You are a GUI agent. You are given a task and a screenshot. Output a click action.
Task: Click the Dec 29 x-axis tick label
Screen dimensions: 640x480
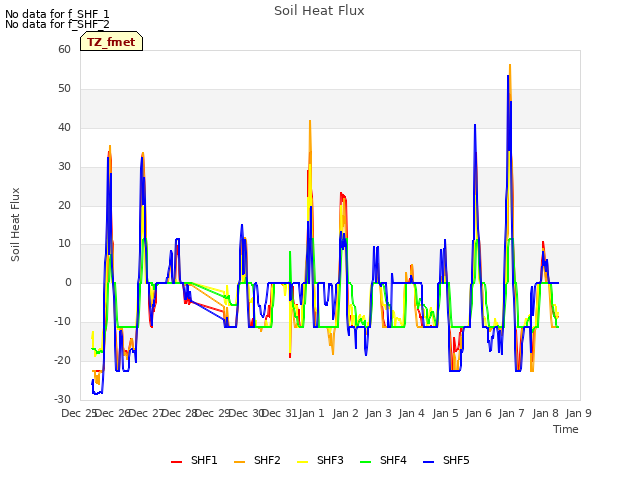(x=212, y=413)
